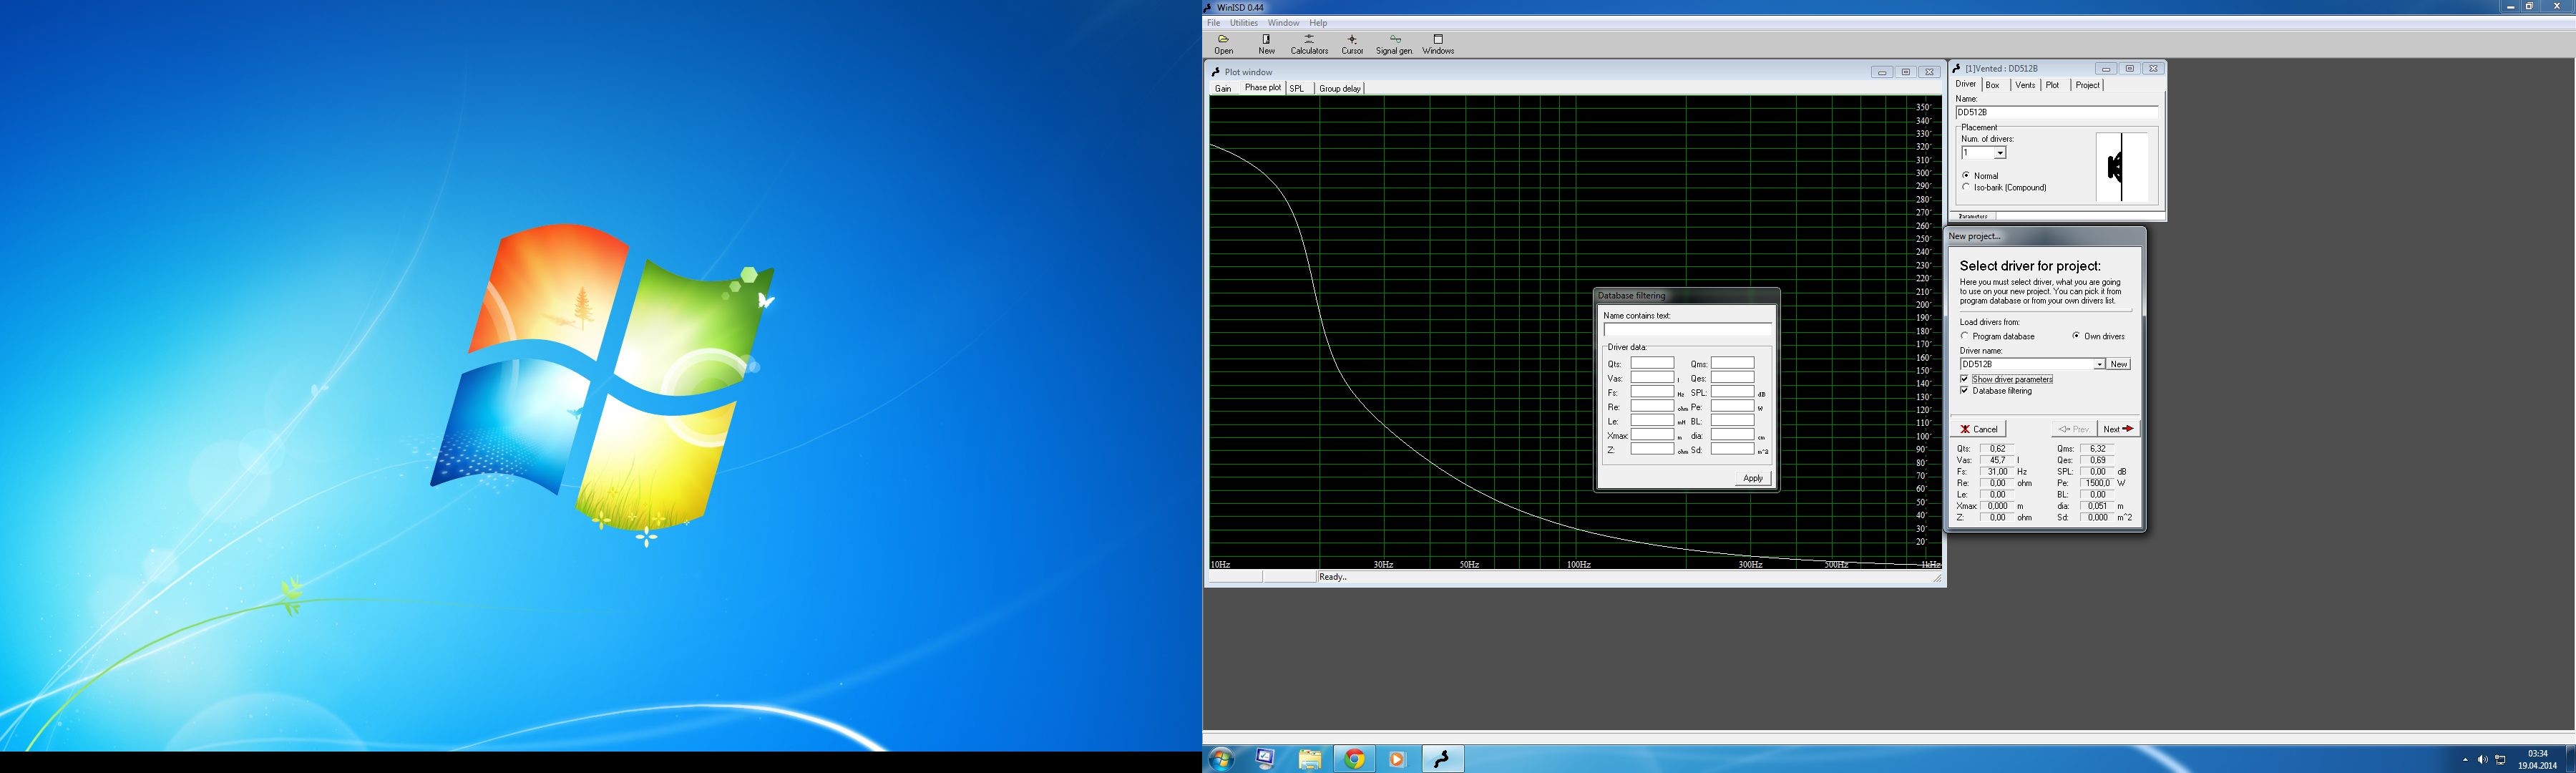The width and height of the screenshot is (2576, 773).
Task: Click the Fs filter input field
Action: (1652, 393)
